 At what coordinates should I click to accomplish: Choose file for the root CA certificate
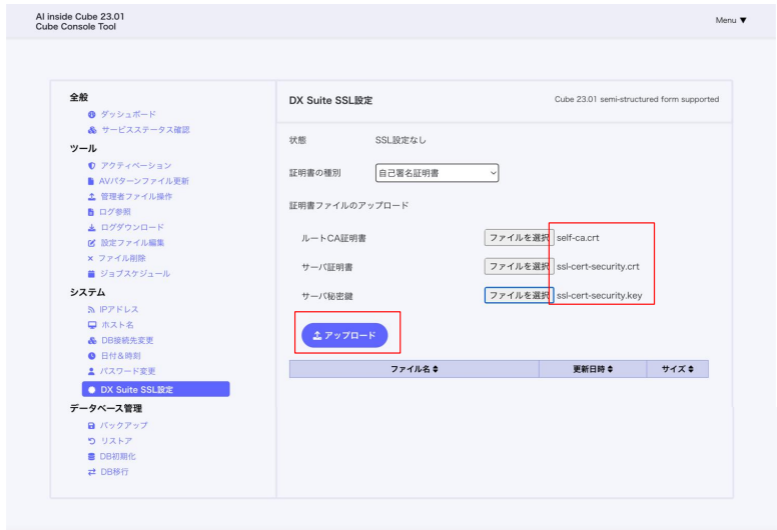coord(518,238)
